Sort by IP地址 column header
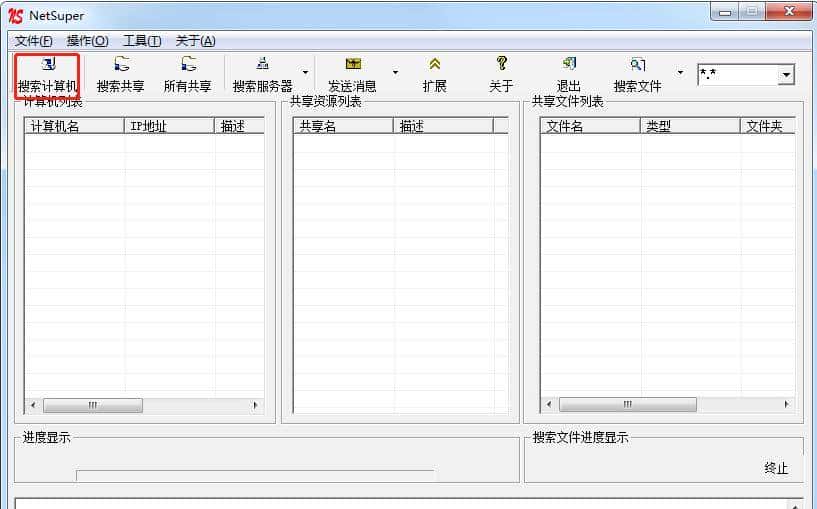 pyautogui.click(x=169, y=126)
